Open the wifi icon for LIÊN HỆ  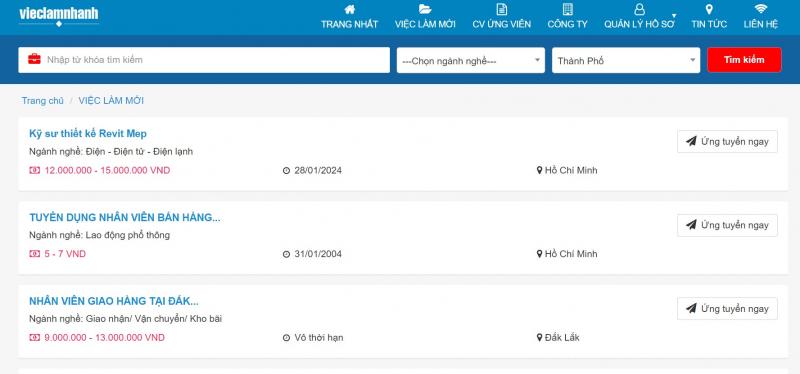(x=761, y=9)
